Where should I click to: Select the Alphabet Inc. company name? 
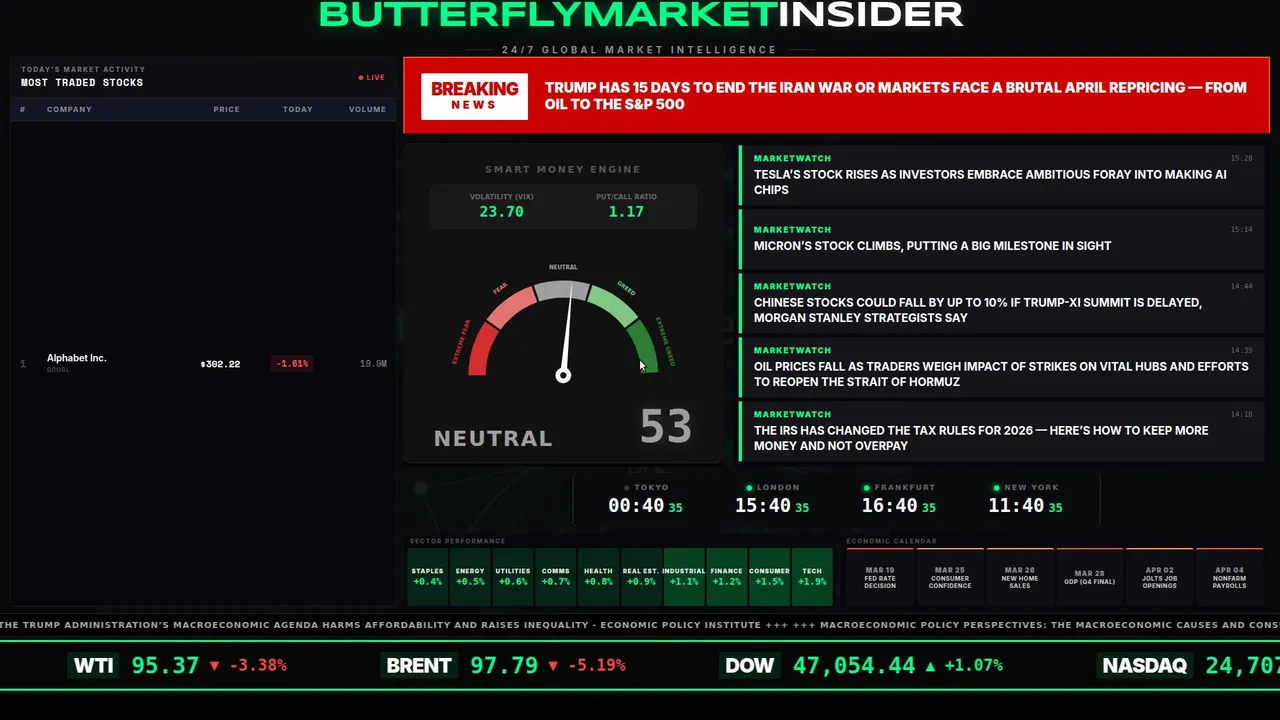pyautogui.click(x=77, y=358)
